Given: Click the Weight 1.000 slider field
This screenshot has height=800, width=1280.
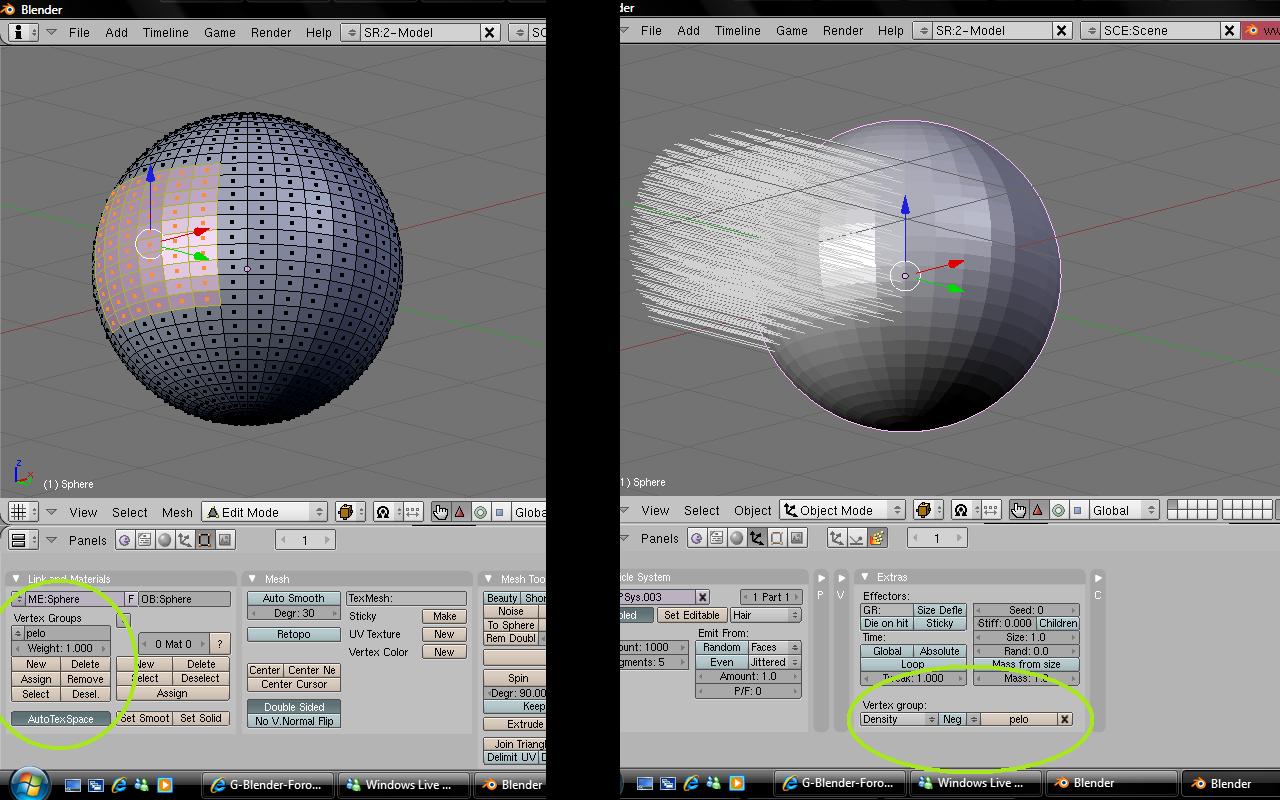Looking at the screenshot, I should pyautogui.click(x=61, y=648).
